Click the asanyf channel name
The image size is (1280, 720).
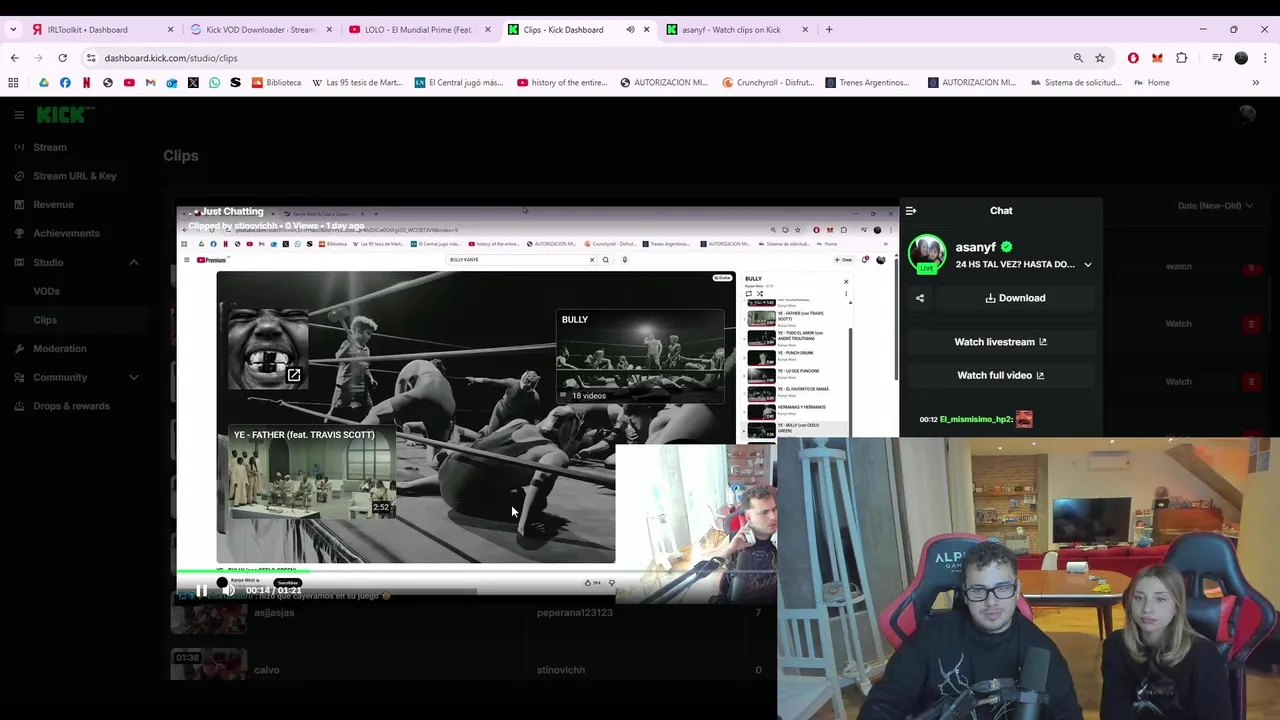click(975, 247)
